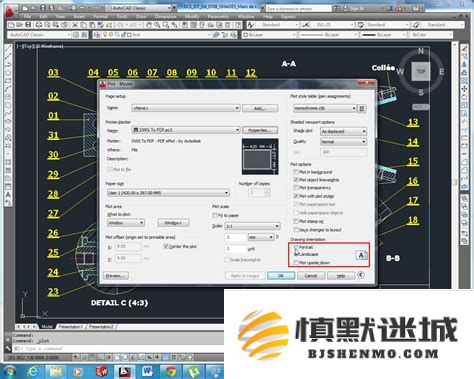Open What to plot Window dropdown
This screenshot has height=379, width=474.
point(126,222)
